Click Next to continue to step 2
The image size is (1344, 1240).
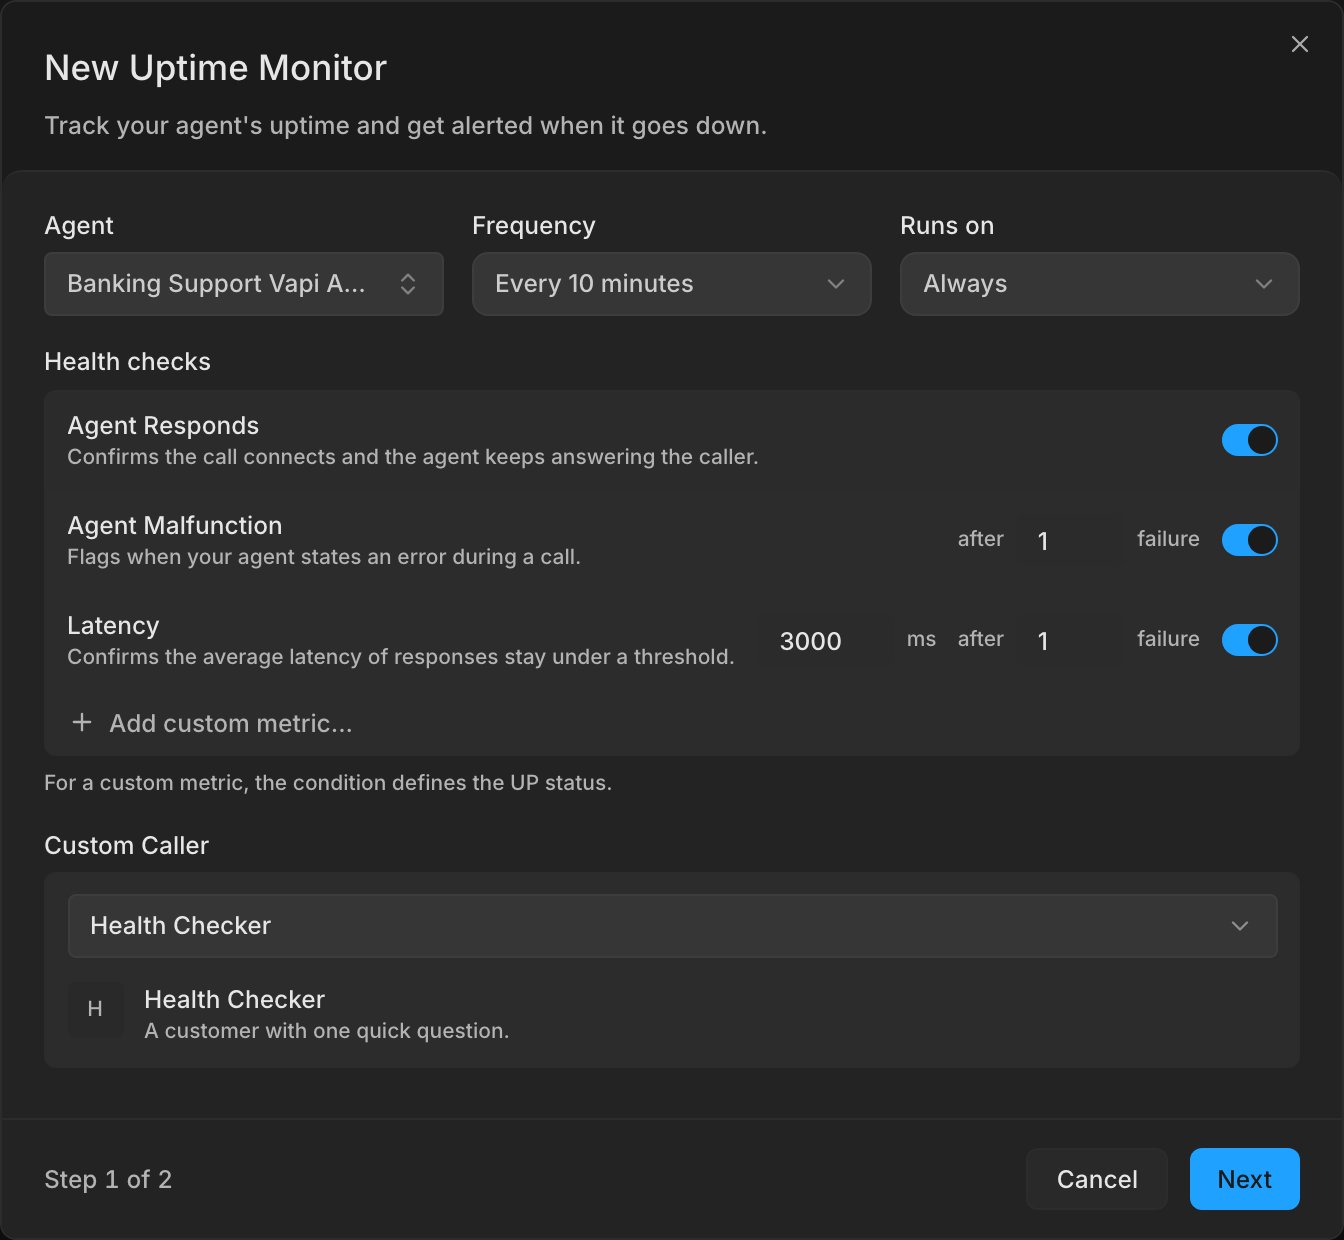tap(1244, 1179)
